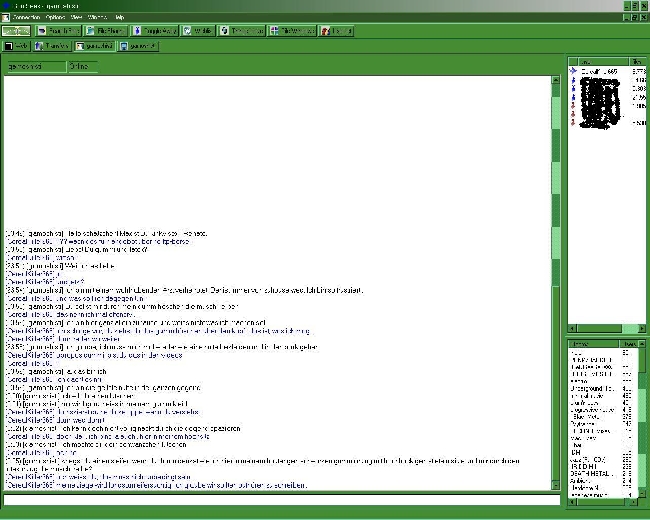Open the View menu

(76, 17)
